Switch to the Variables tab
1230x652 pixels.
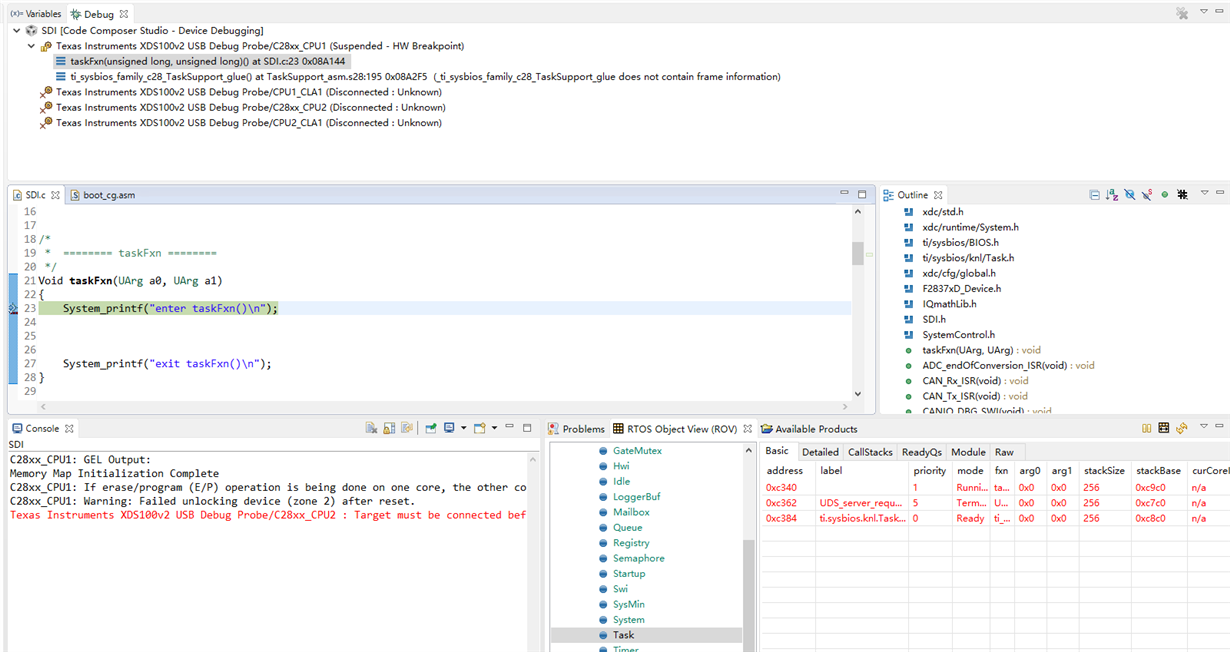point(37,14)
